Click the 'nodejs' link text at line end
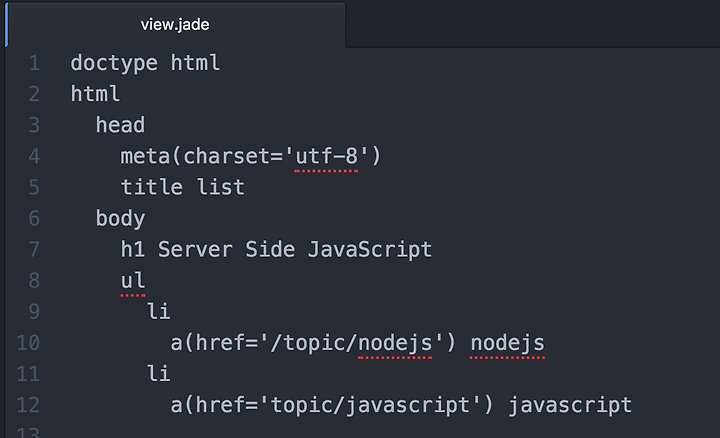 coord(507,343)
